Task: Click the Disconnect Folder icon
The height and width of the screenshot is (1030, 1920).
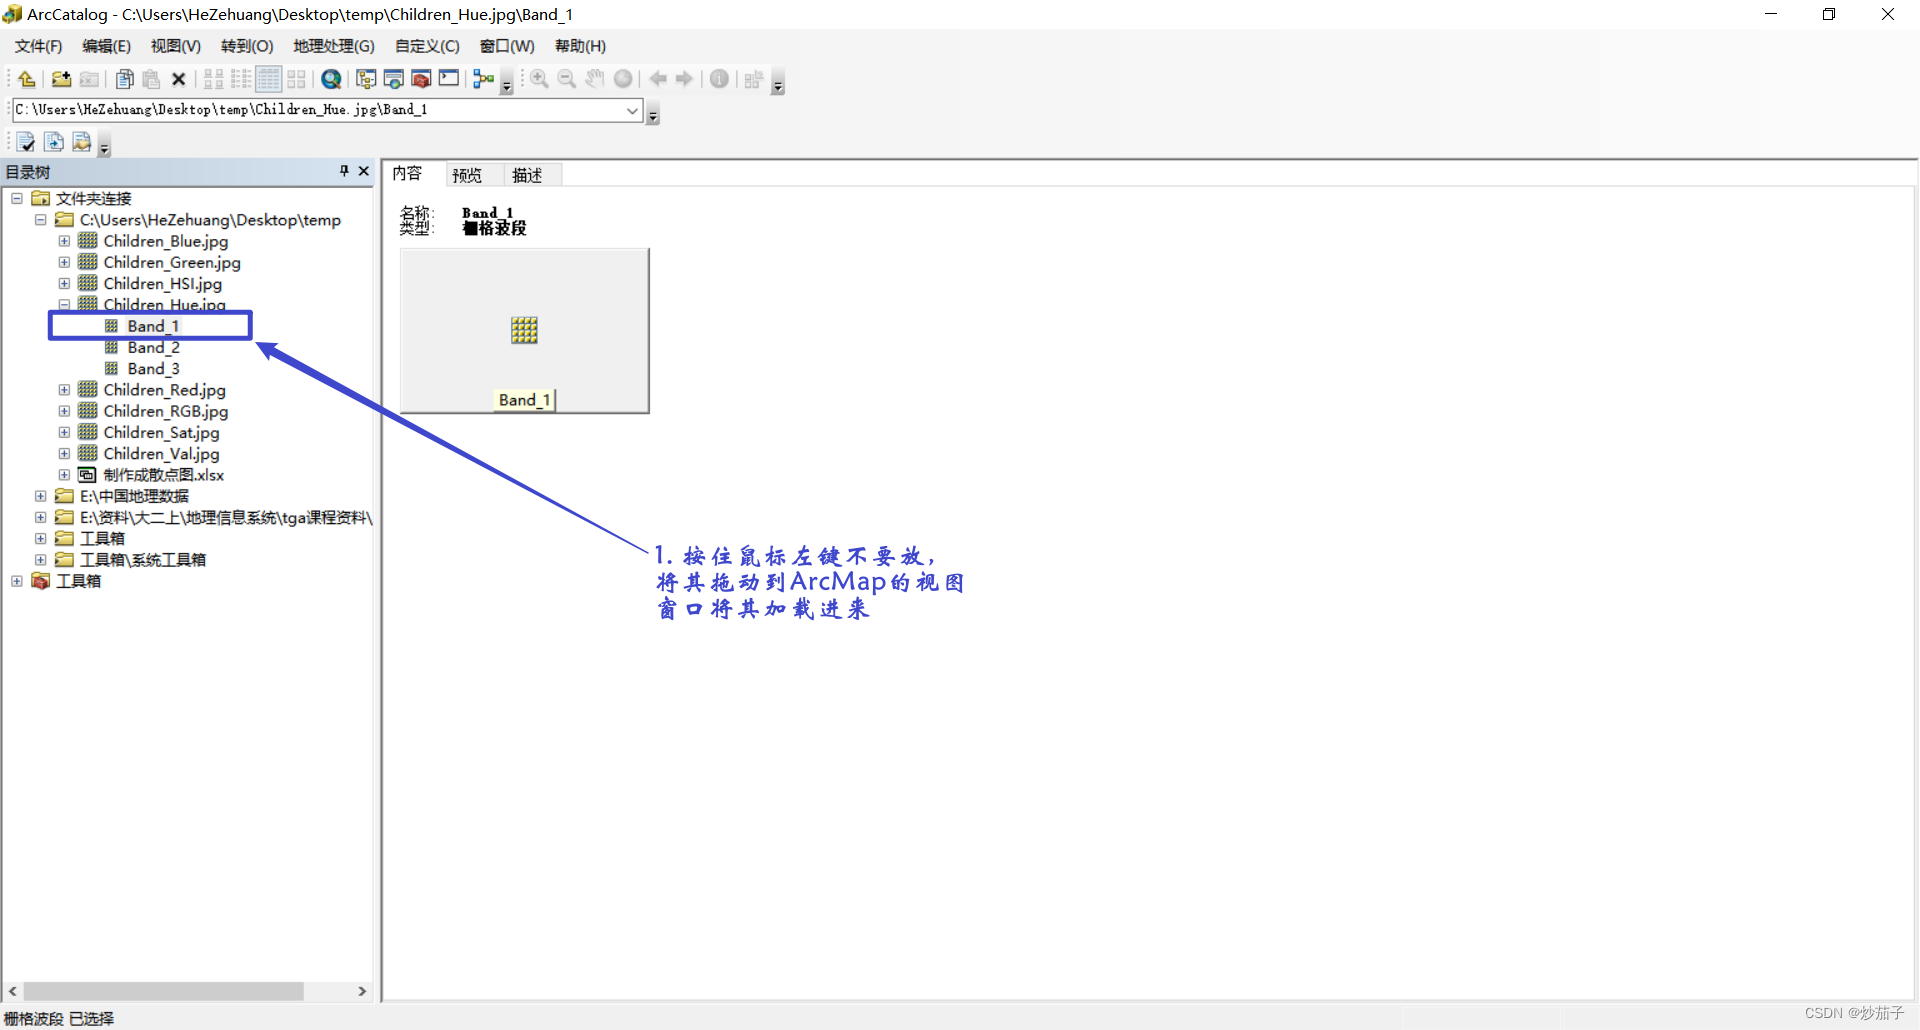Action: [x=89, y=79]
